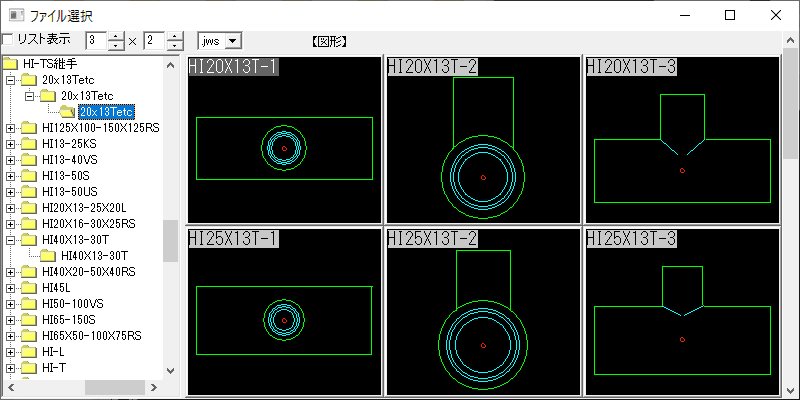Click the HI-TS継手 root folder icon
The height and width of the screenshot is (400, 800).
[10, 64]
